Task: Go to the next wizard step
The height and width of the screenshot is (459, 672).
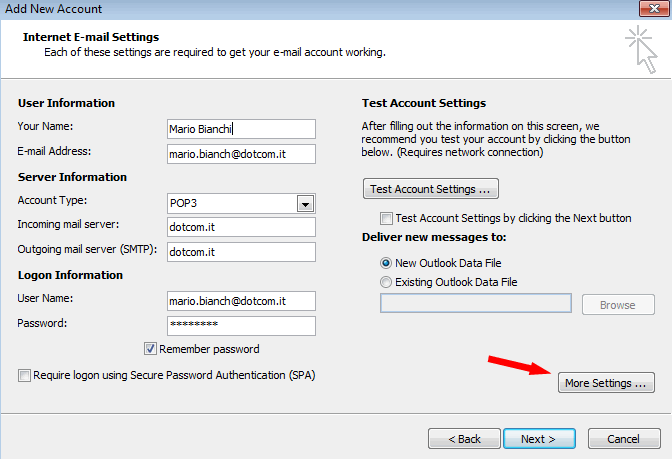Action: click(539, 439)
